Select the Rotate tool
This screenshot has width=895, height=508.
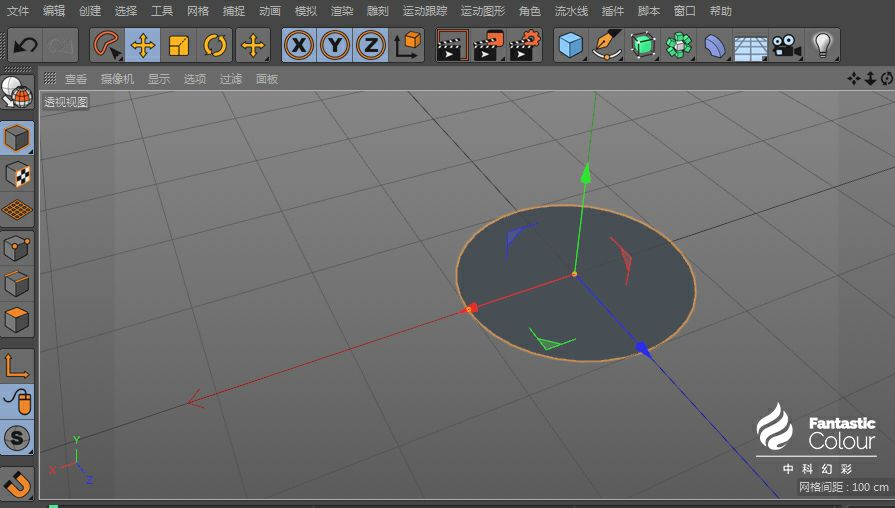pyautogui.click(x=214, y=45)
